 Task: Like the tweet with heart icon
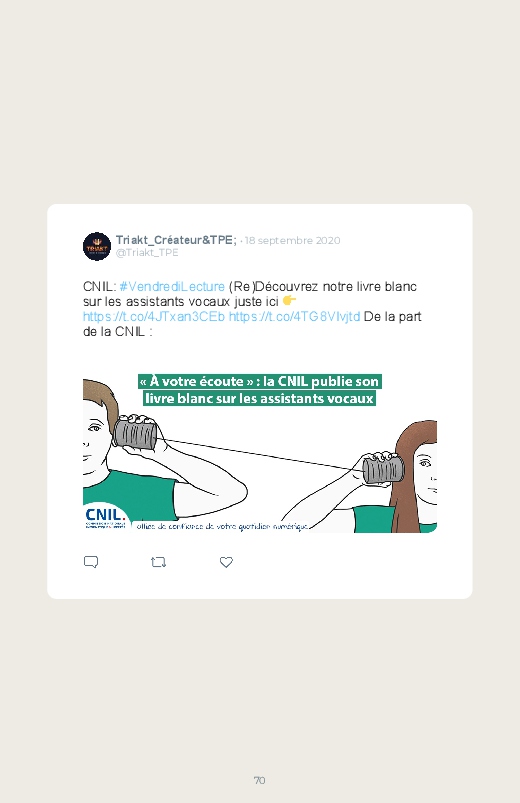(x=226, y=562)
